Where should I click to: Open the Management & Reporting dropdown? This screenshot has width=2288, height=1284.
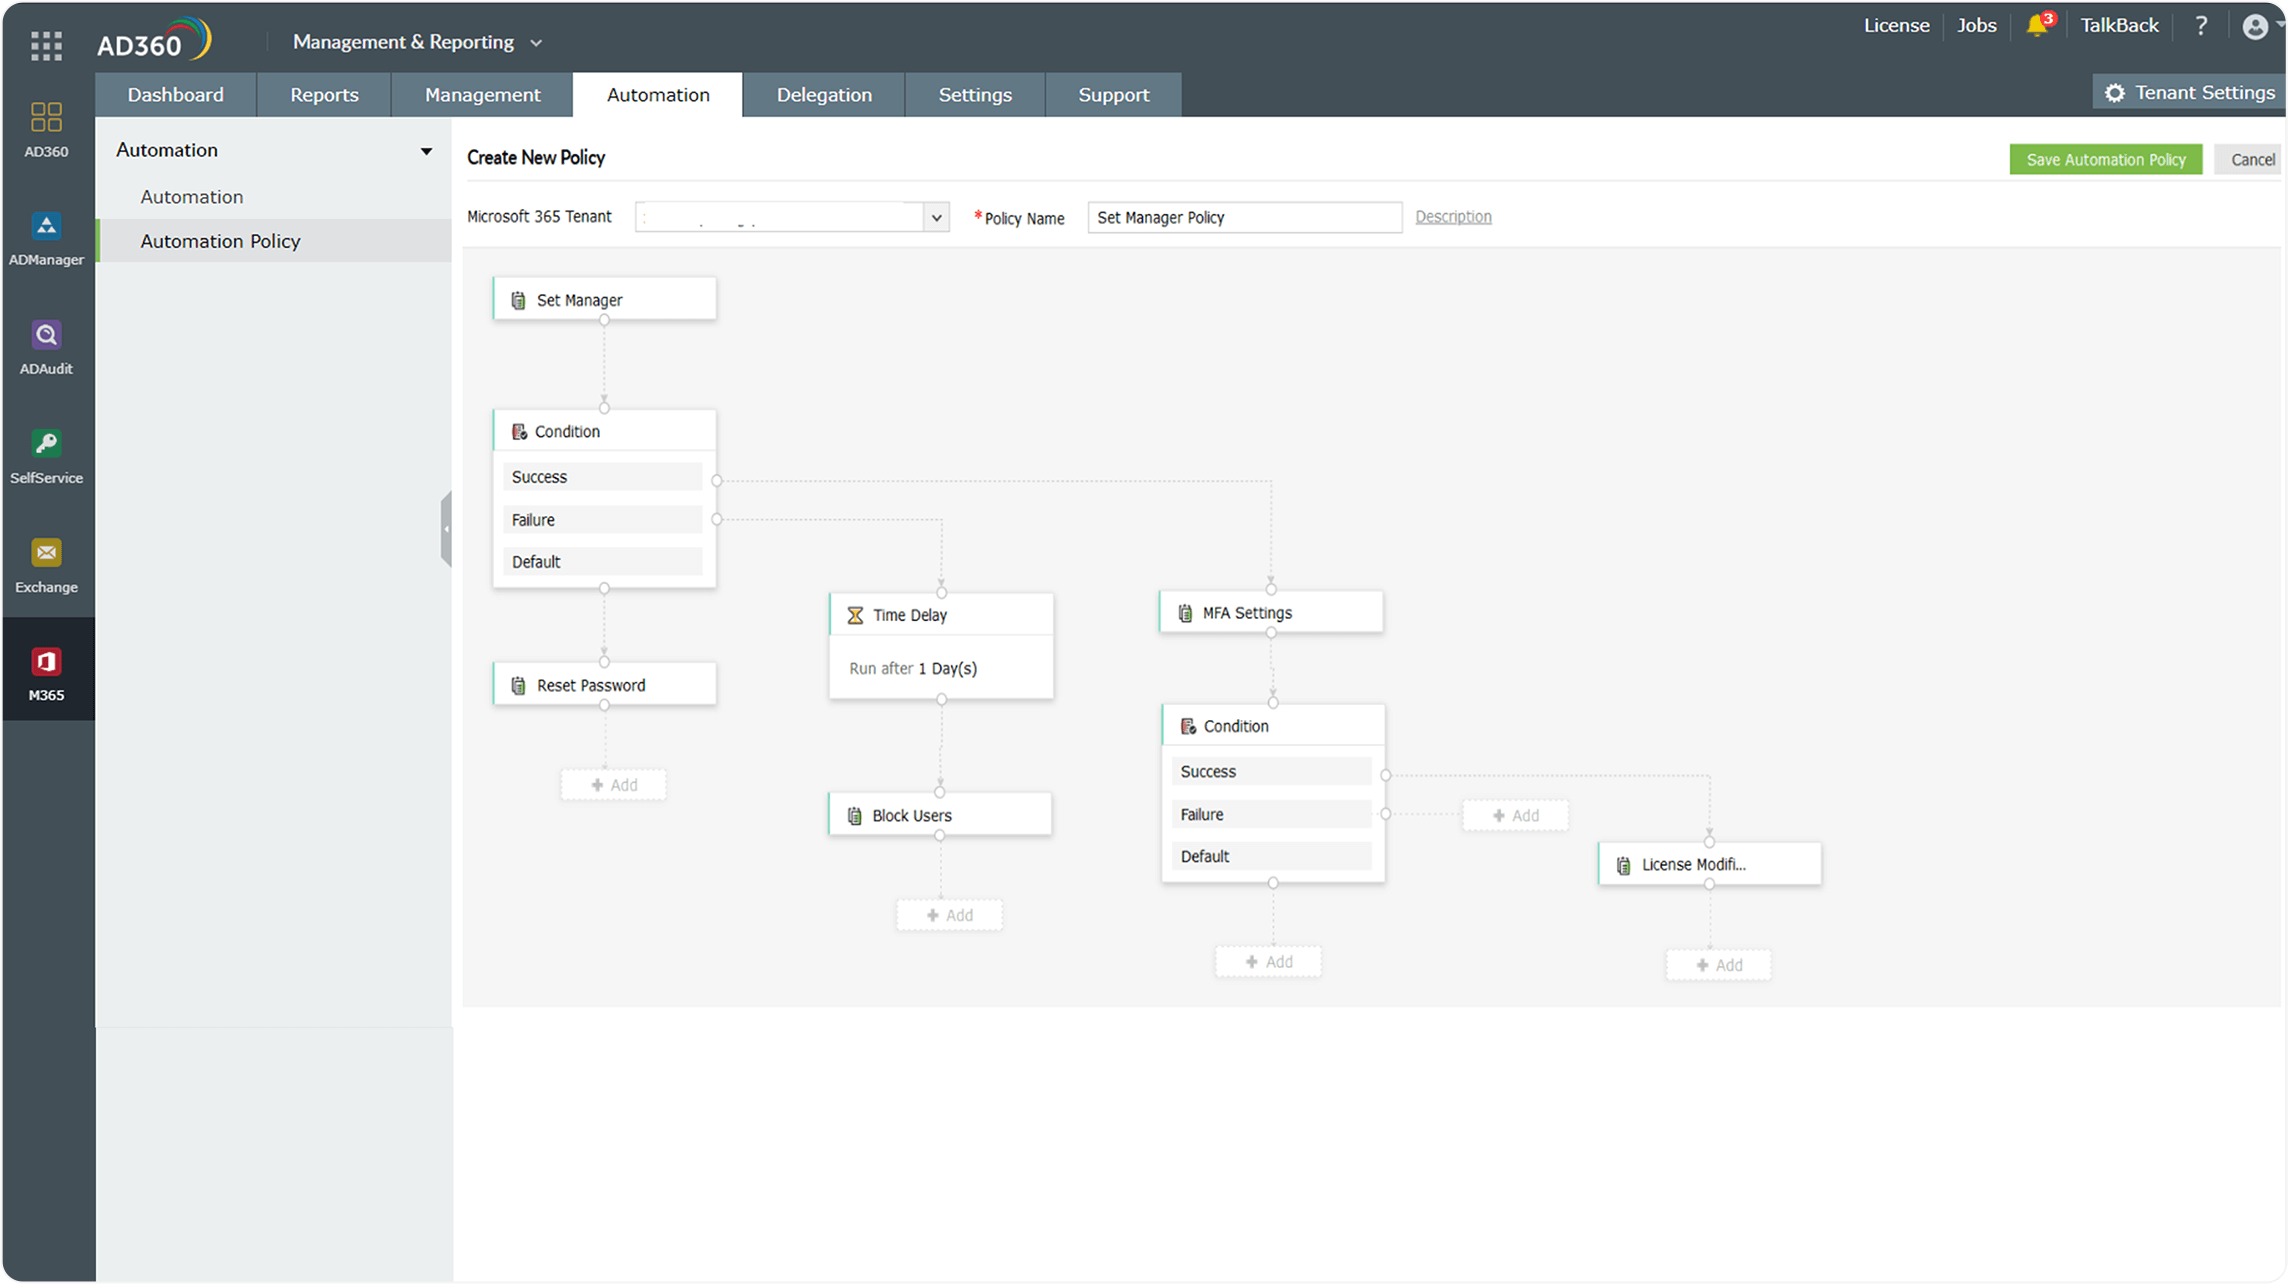(417, 42)
